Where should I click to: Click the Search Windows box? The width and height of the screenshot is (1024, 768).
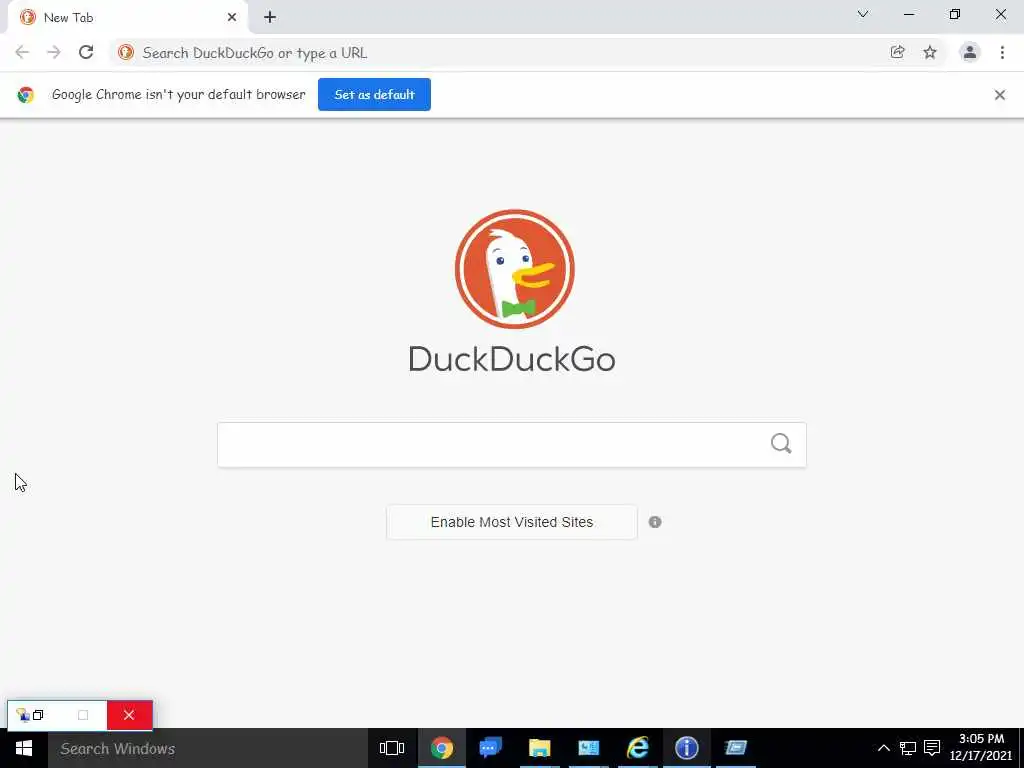208,748
